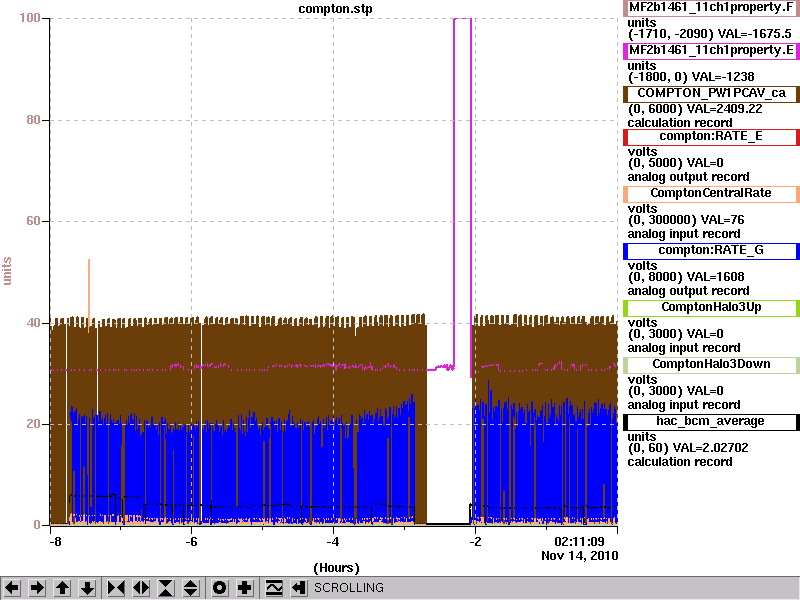Click 'calculation record' under hac_bcm_average

[x=680, y=462]
